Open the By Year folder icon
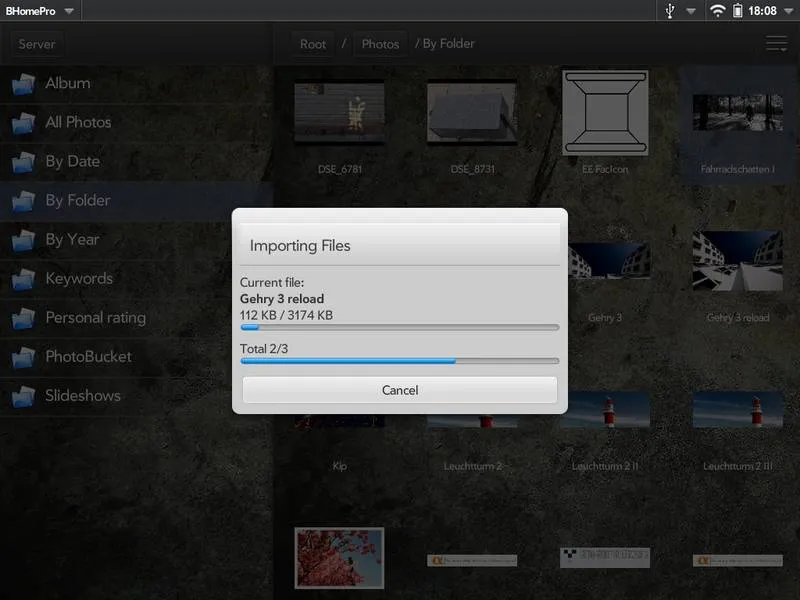 coord(23,240)
